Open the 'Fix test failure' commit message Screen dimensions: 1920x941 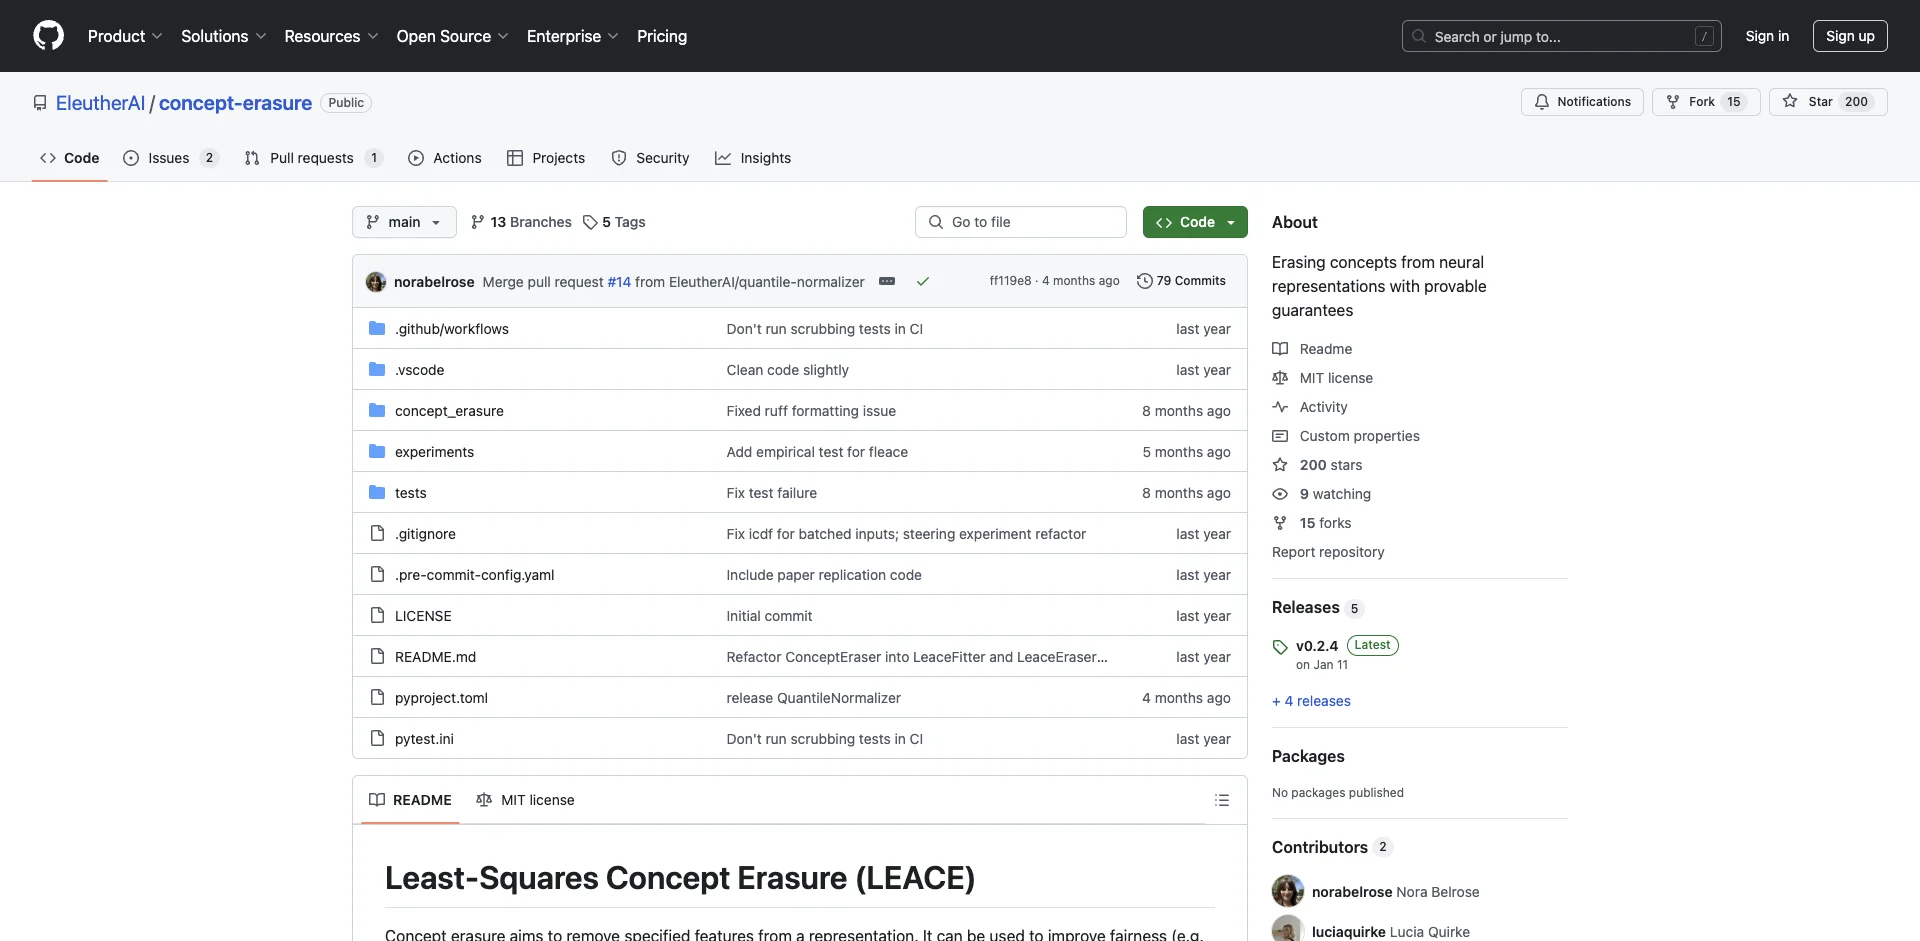point(771,493)
